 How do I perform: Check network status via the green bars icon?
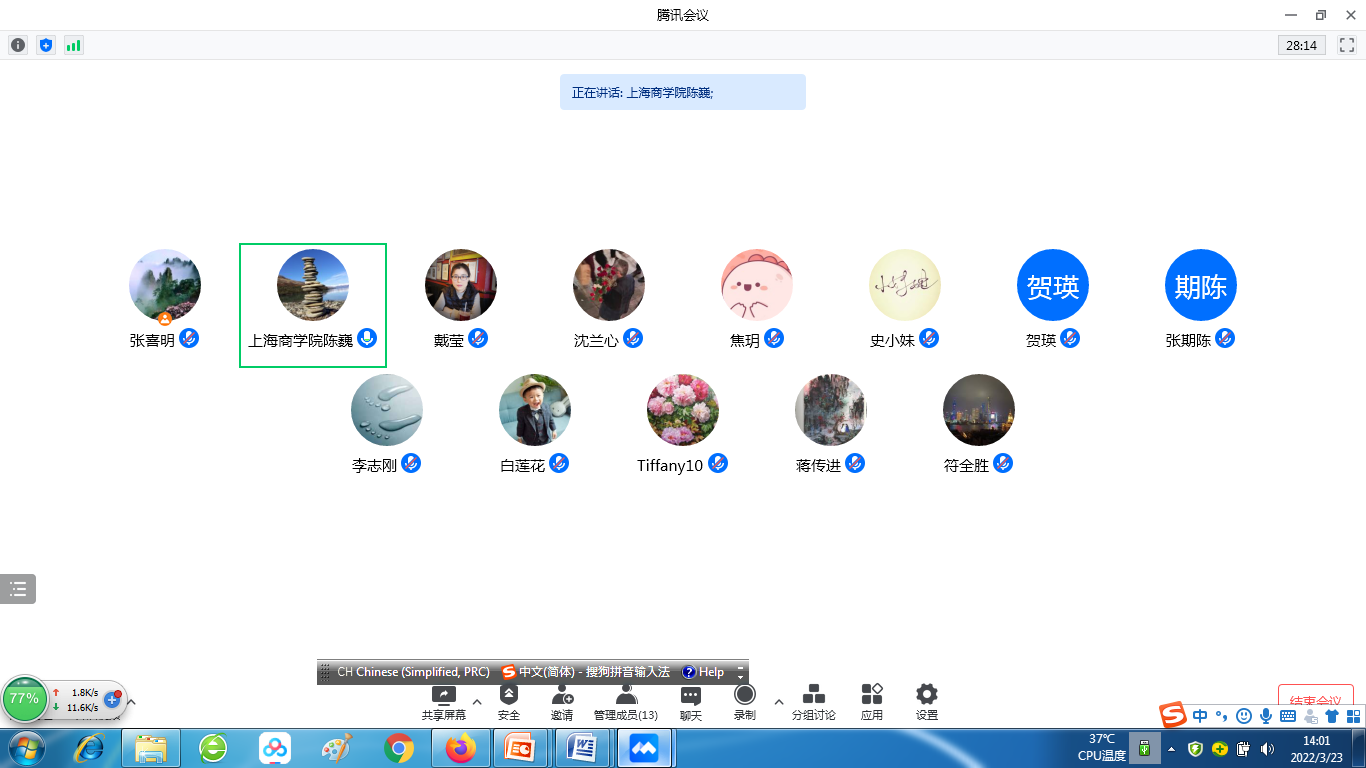coord(73,45)
